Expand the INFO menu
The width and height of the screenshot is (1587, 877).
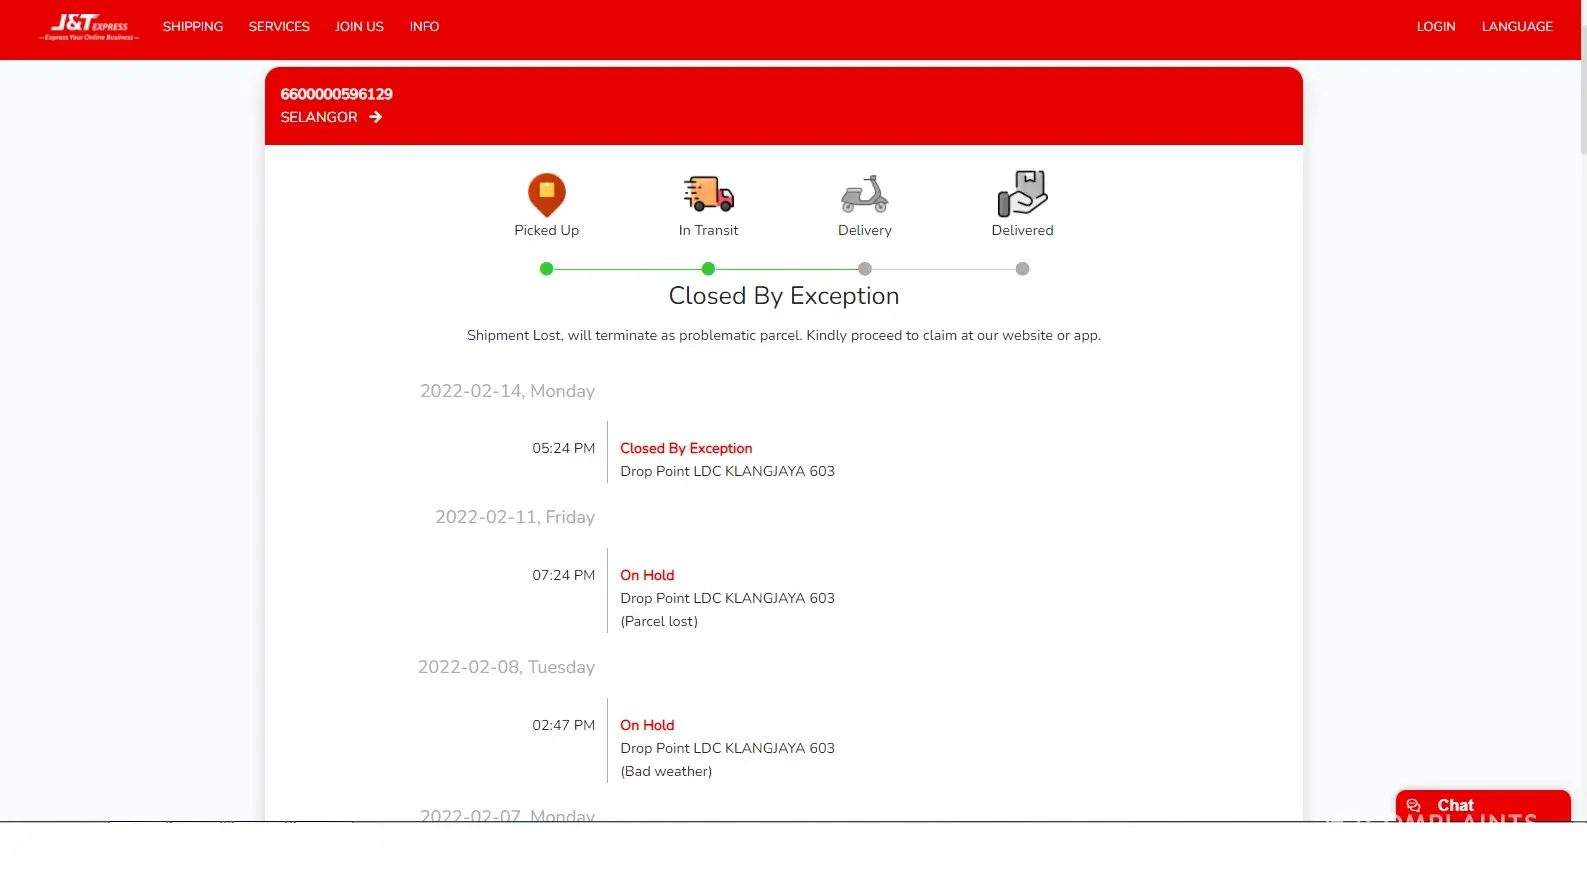tap(424, 27)
